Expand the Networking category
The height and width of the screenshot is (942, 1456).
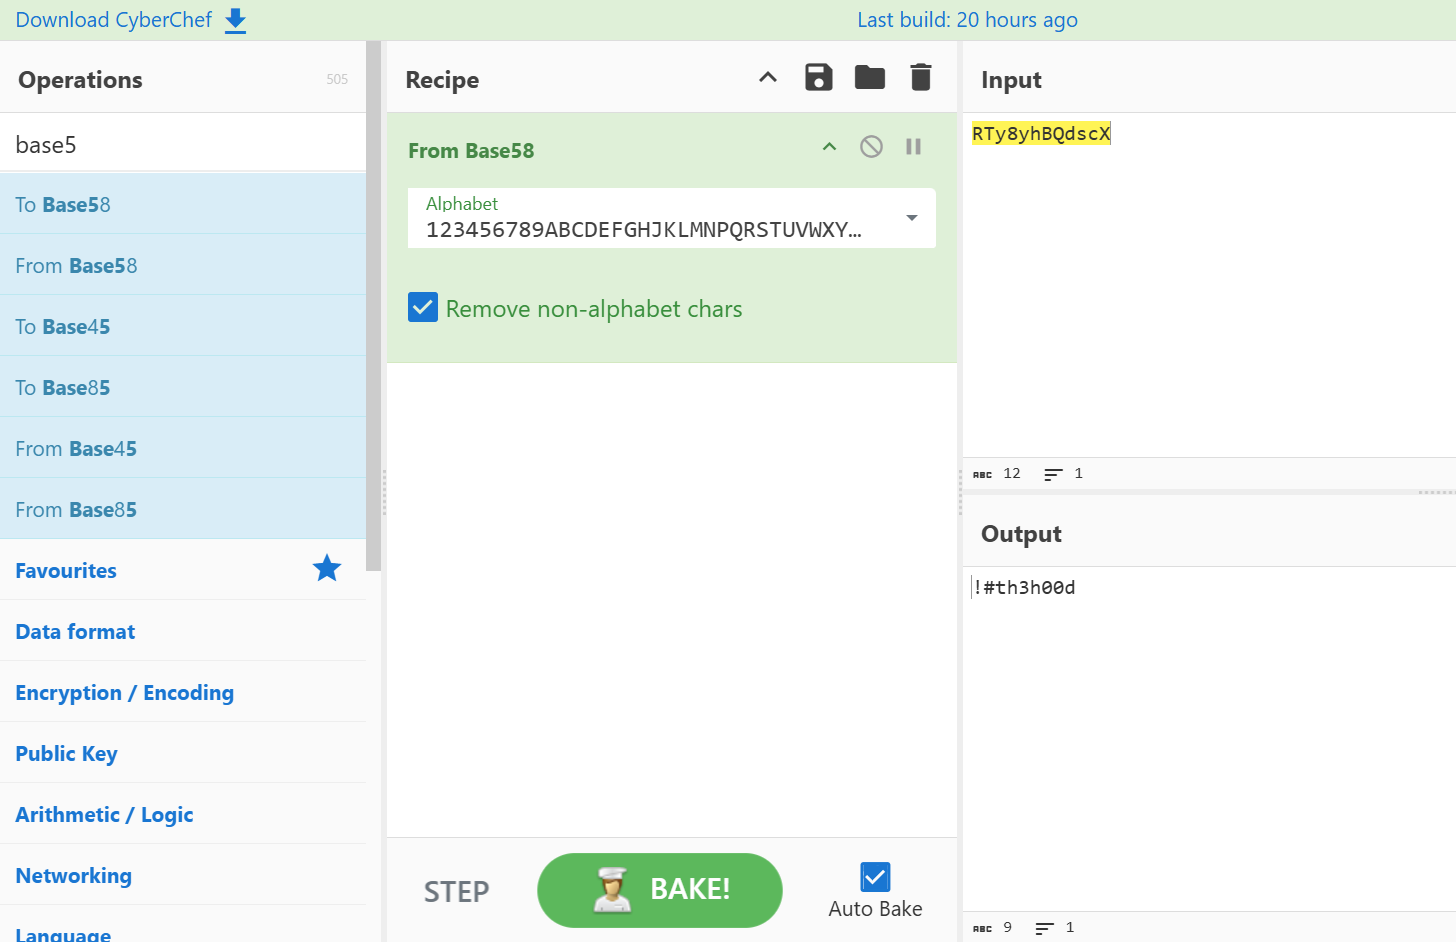click(x=183, y=875)
